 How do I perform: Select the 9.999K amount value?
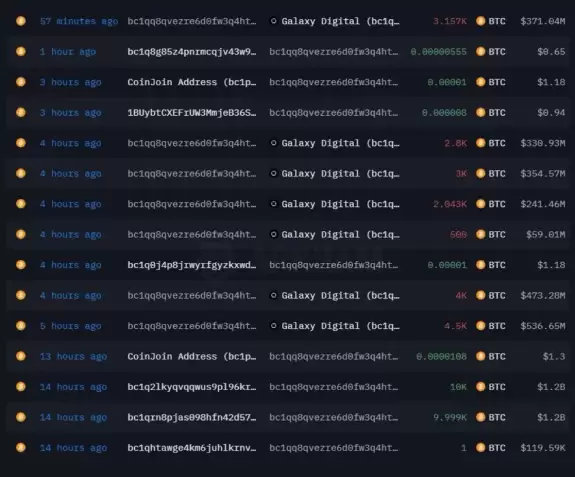click(x=450, y=417)
